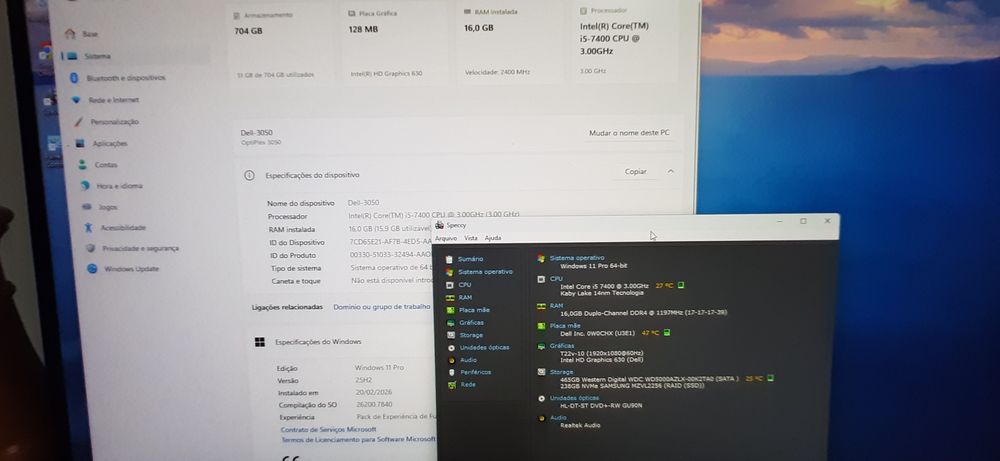Screen dimensions: 1000x461
Task: Click green motherboard temperature indicator icon
Action: point(666,332)
